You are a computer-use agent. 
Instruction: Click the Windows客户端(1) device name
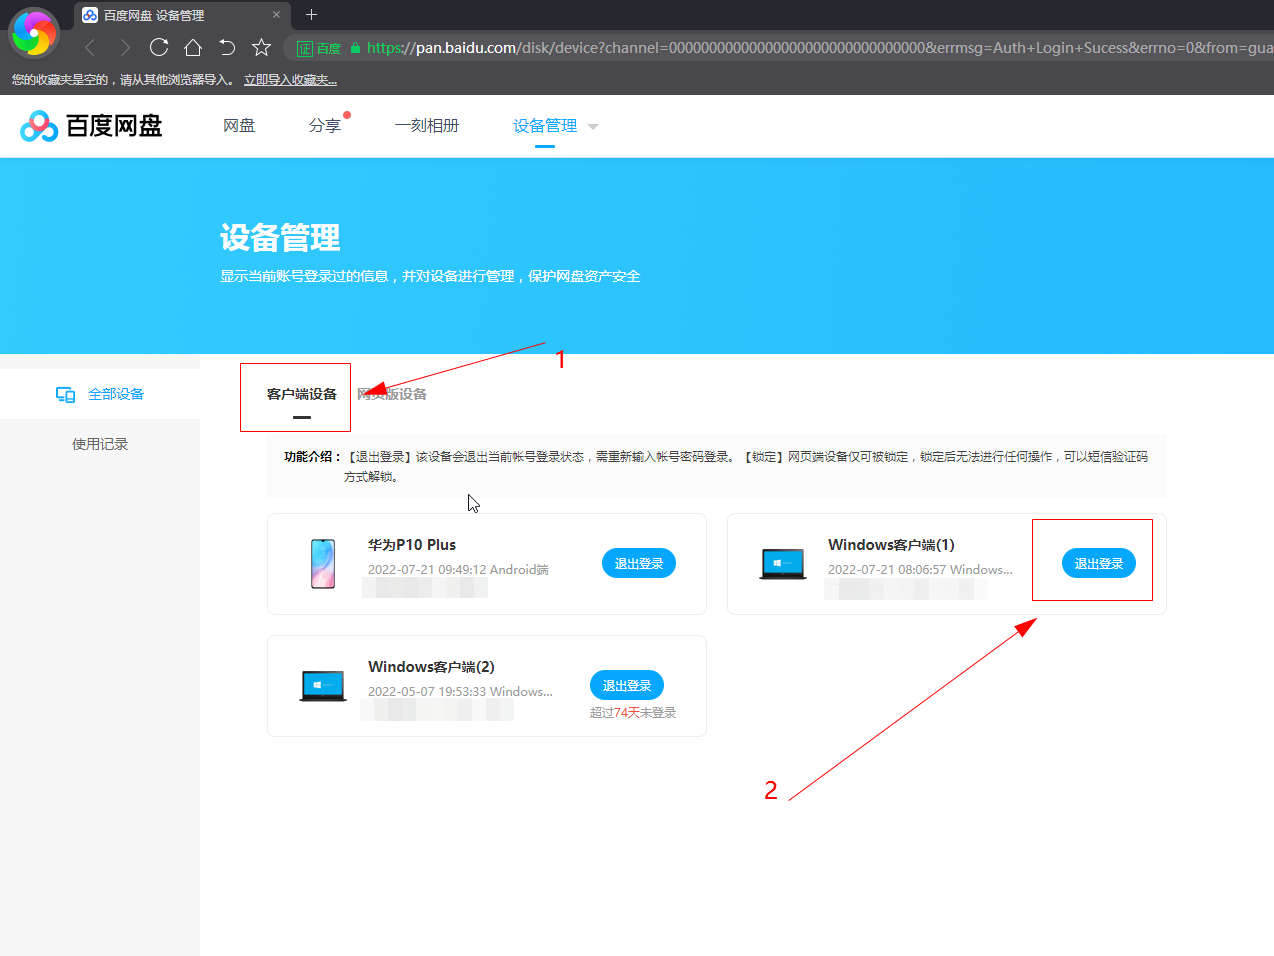pos(891,545)
